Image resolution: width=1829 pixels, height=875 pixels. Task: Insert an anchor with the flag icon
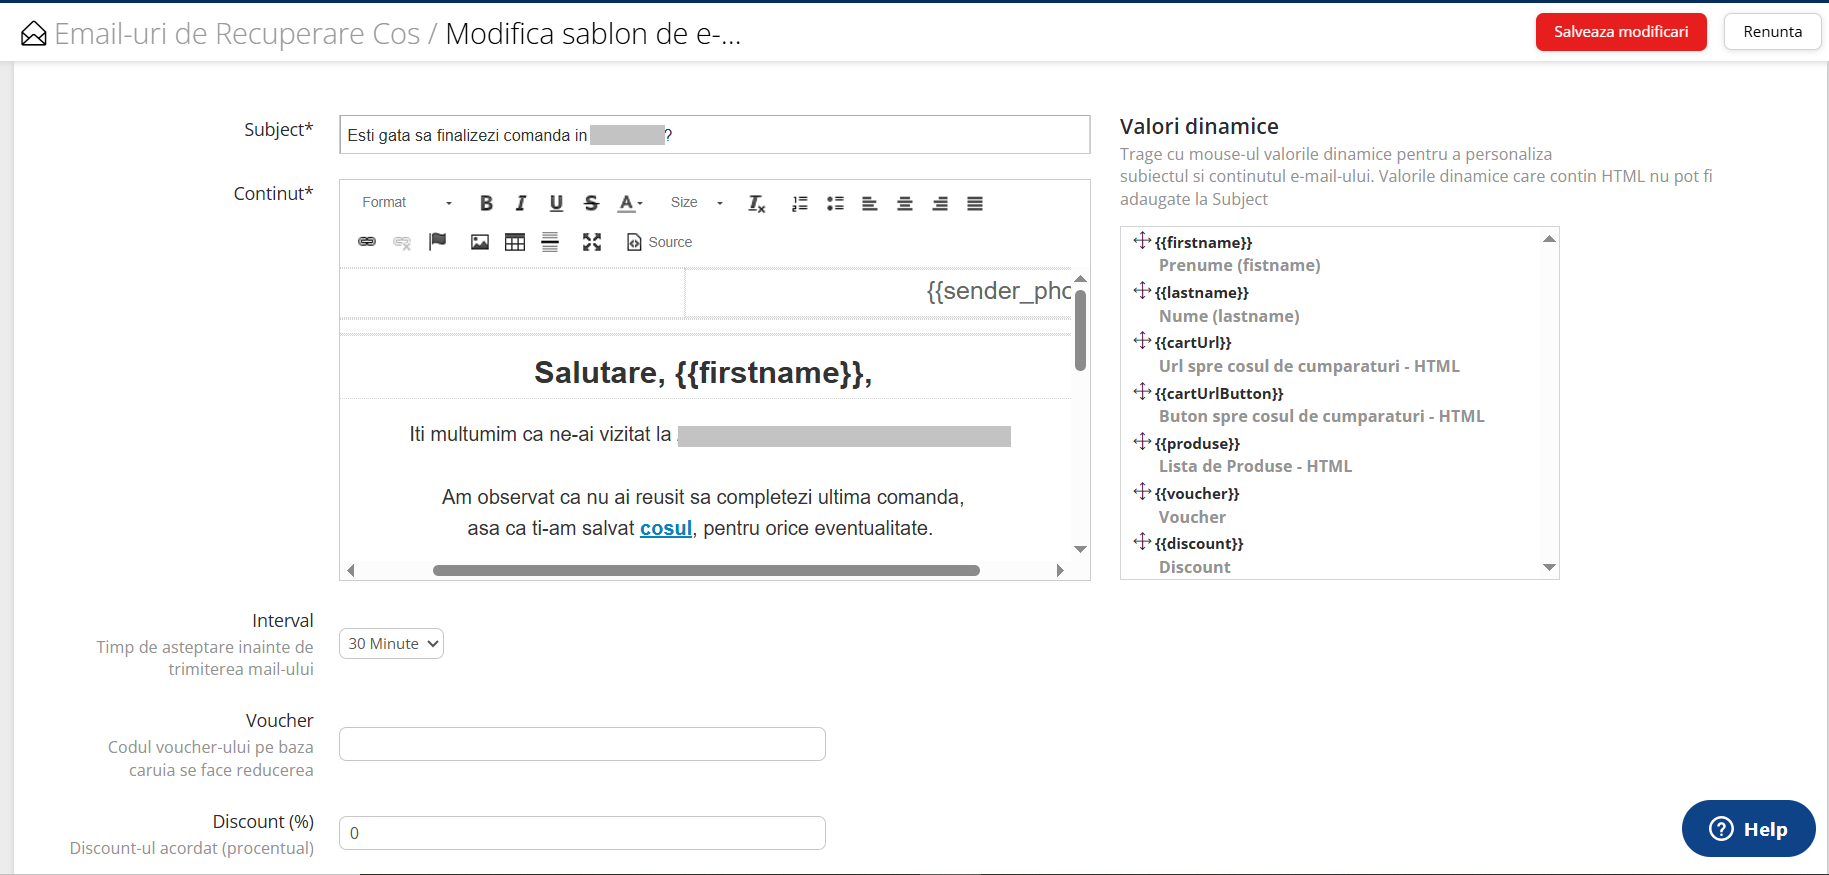coord(437,242)
